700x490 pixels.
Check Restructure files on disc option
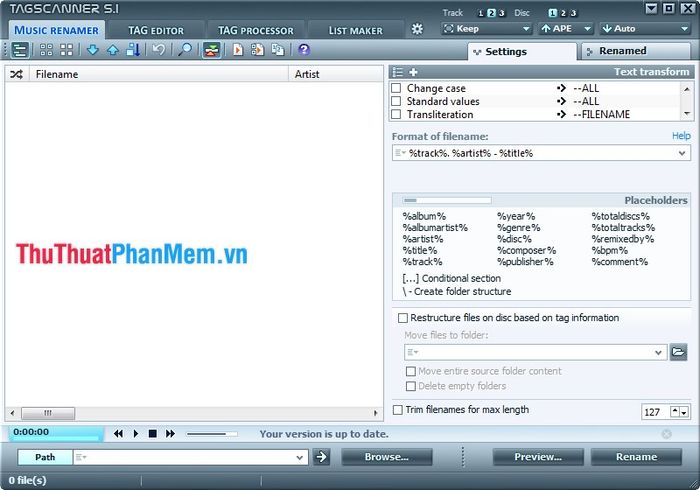tap(403, 318)
